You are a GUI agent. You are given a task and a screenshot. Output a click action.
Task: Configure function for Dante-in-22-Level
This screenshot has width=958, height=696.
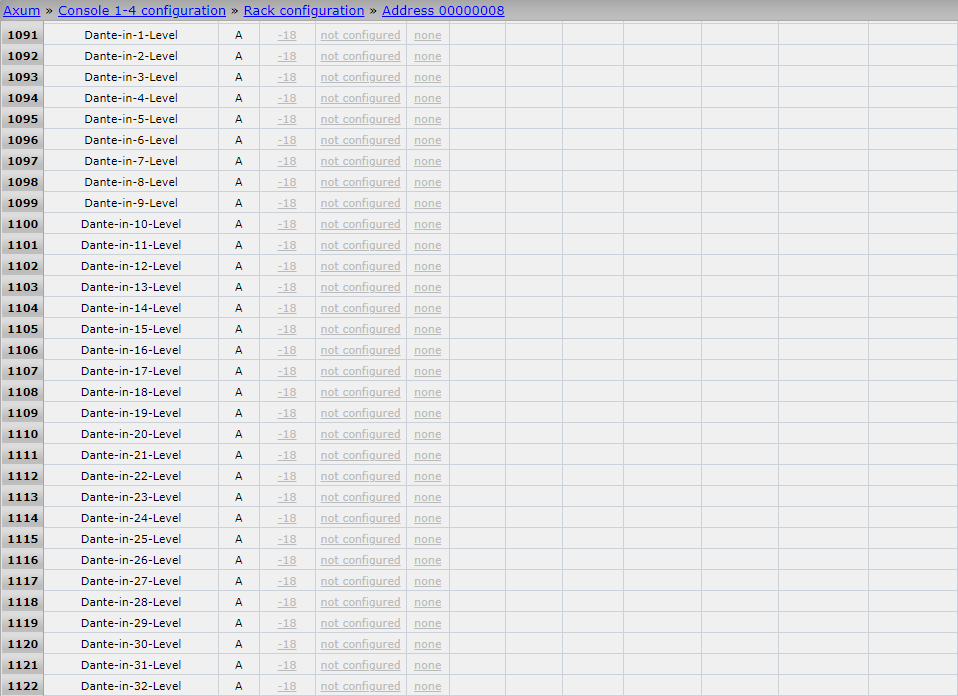coord(360,476)
